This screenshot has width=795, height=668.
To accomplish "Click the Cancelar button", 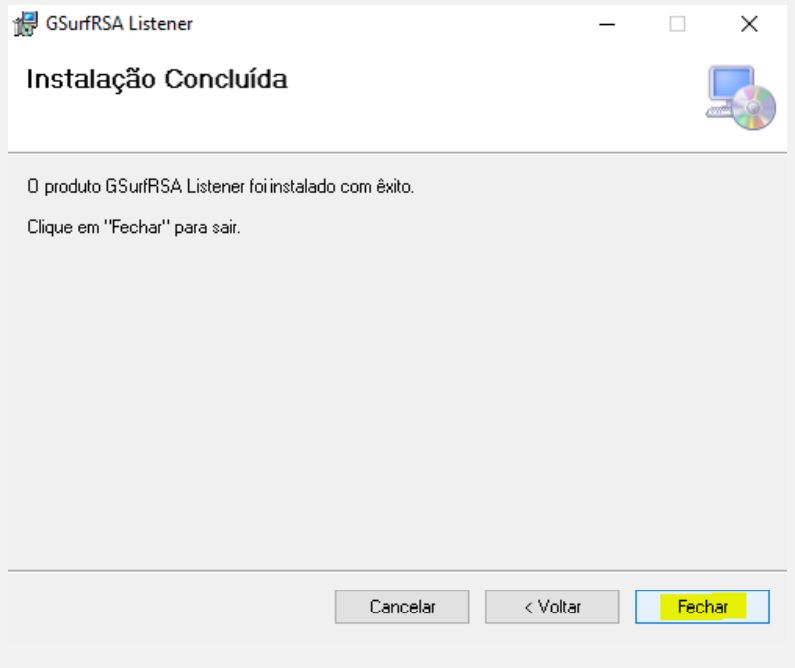I will 402,607.
